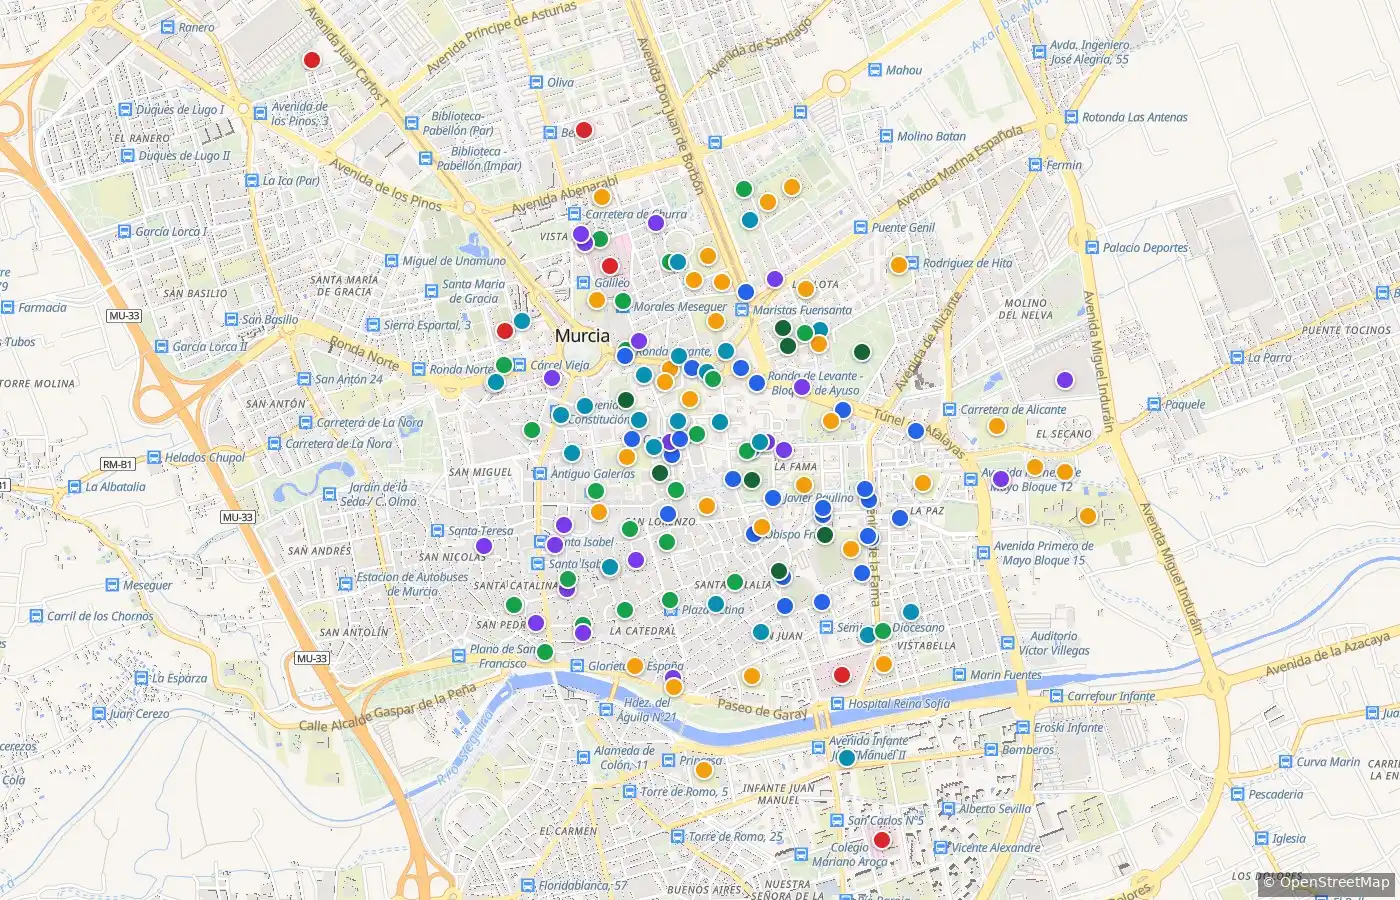The image size is (1400, 900).
Task: Open the OpenStreetMap attribution link
Action: tap(1334, 882)
